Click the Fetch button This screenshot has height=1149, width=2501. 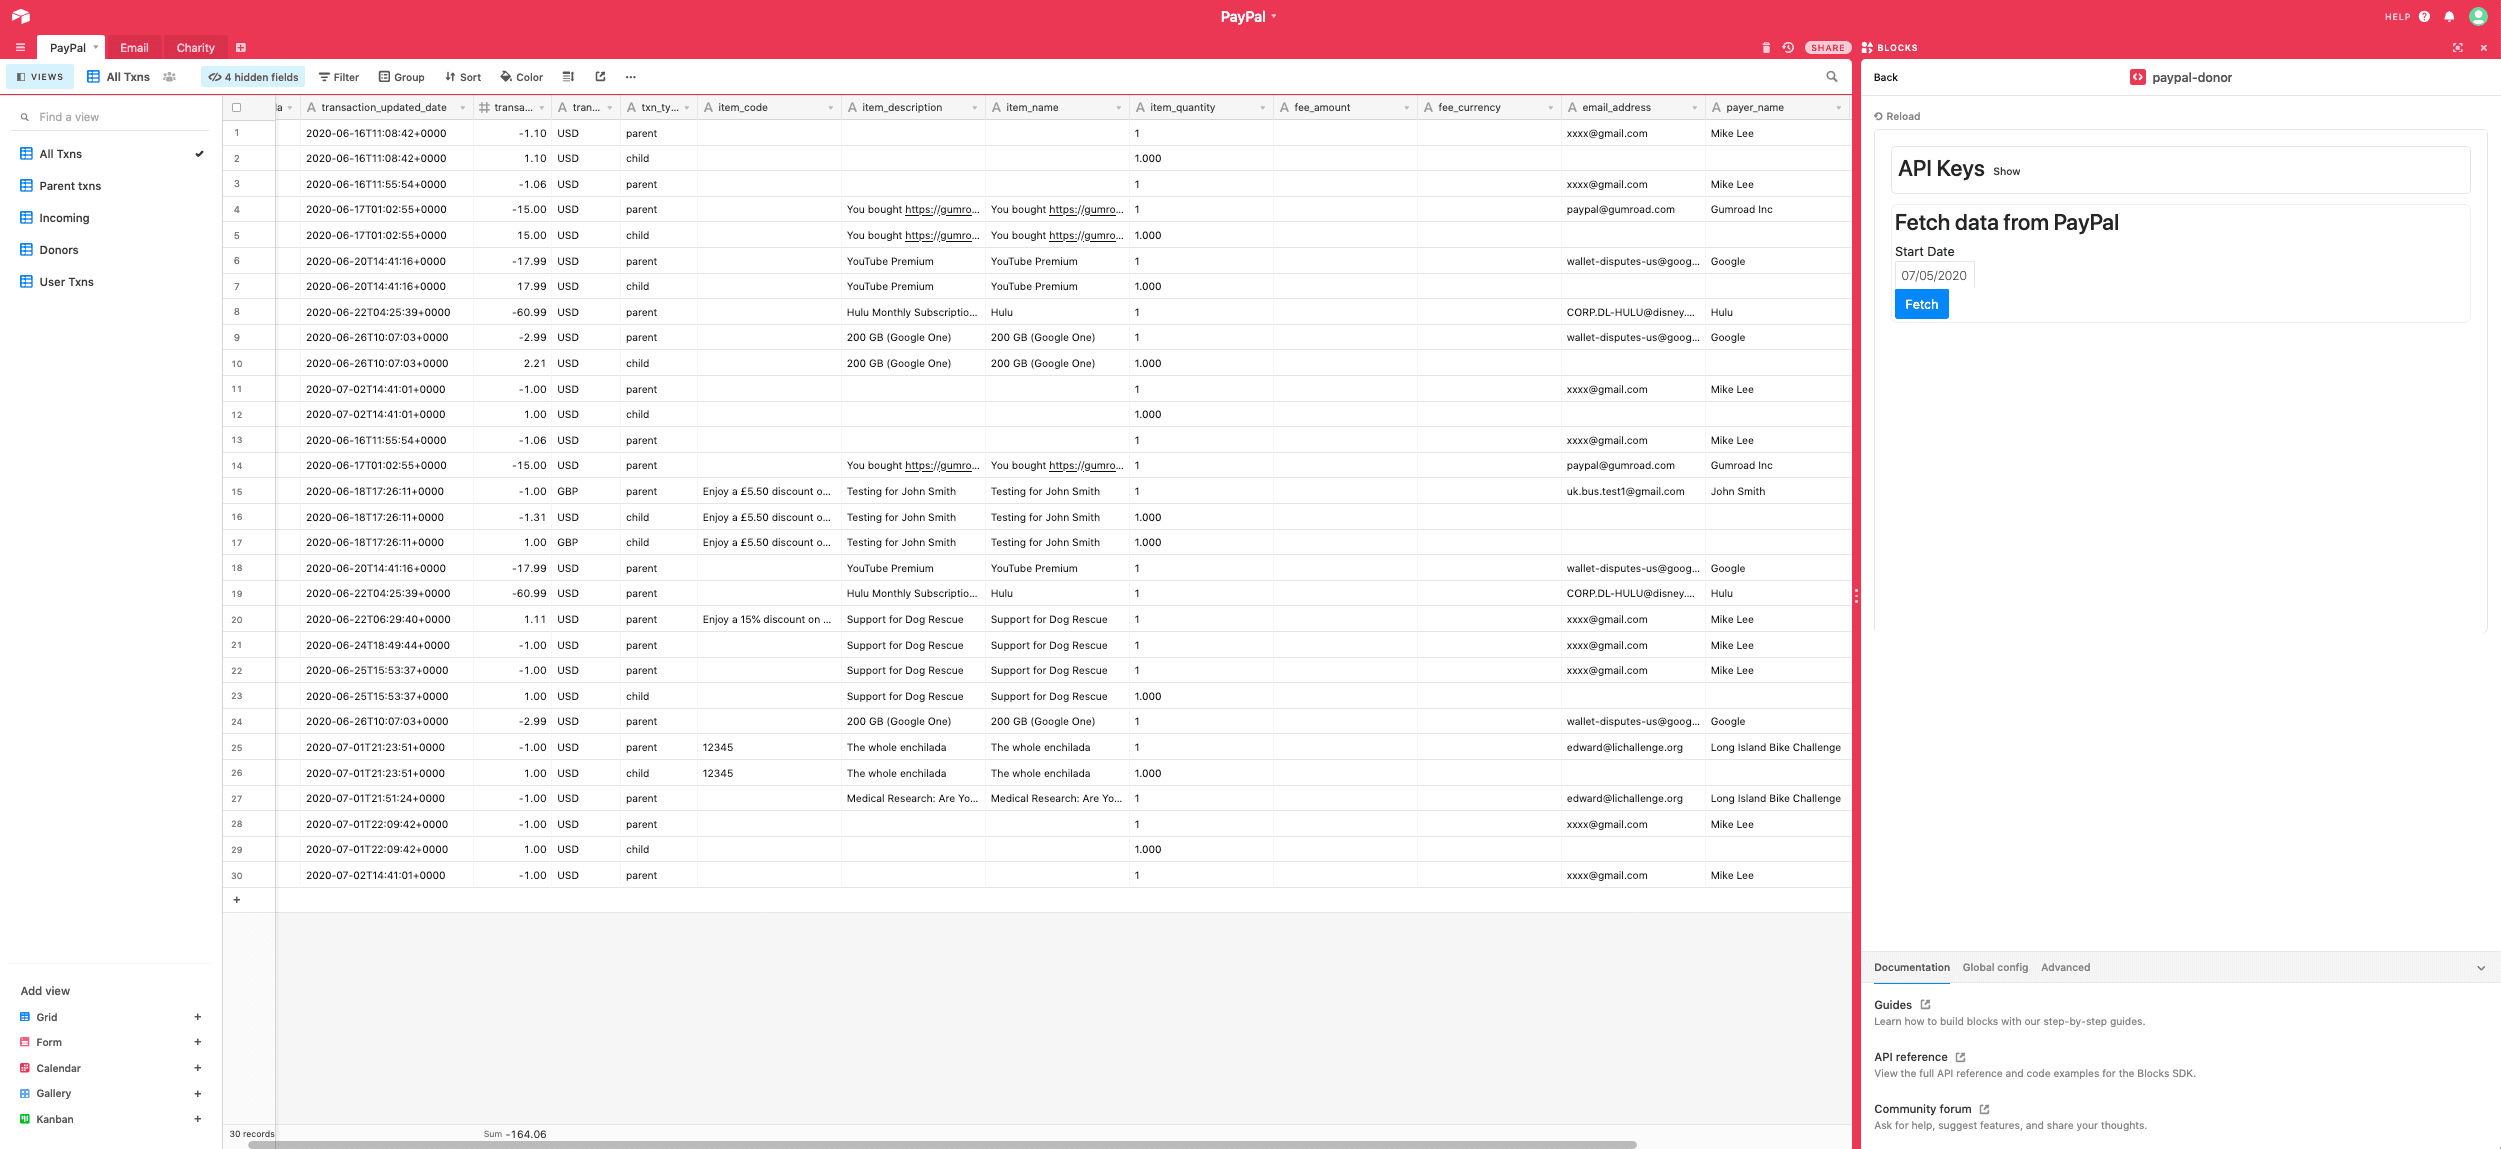(1921, 304)
